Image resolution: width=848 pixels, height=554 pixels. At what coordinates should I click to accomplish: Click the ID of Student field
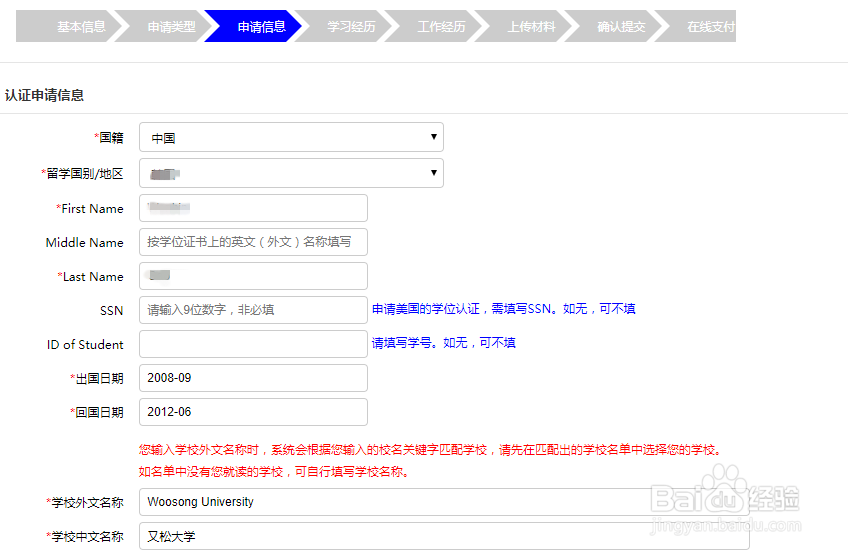pyautogui.click(x=253, y=344)
